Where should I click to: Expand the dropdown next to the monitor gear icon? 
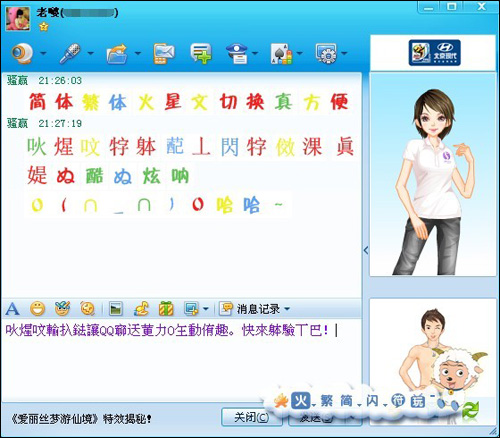344,53
